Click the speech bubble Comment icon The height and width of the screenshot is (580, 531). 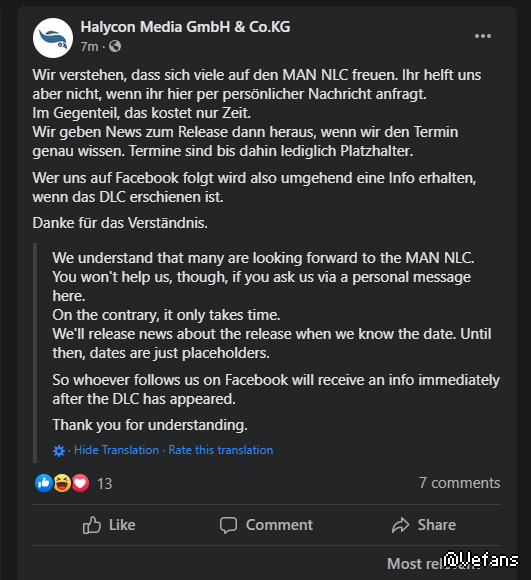[229, 525]
